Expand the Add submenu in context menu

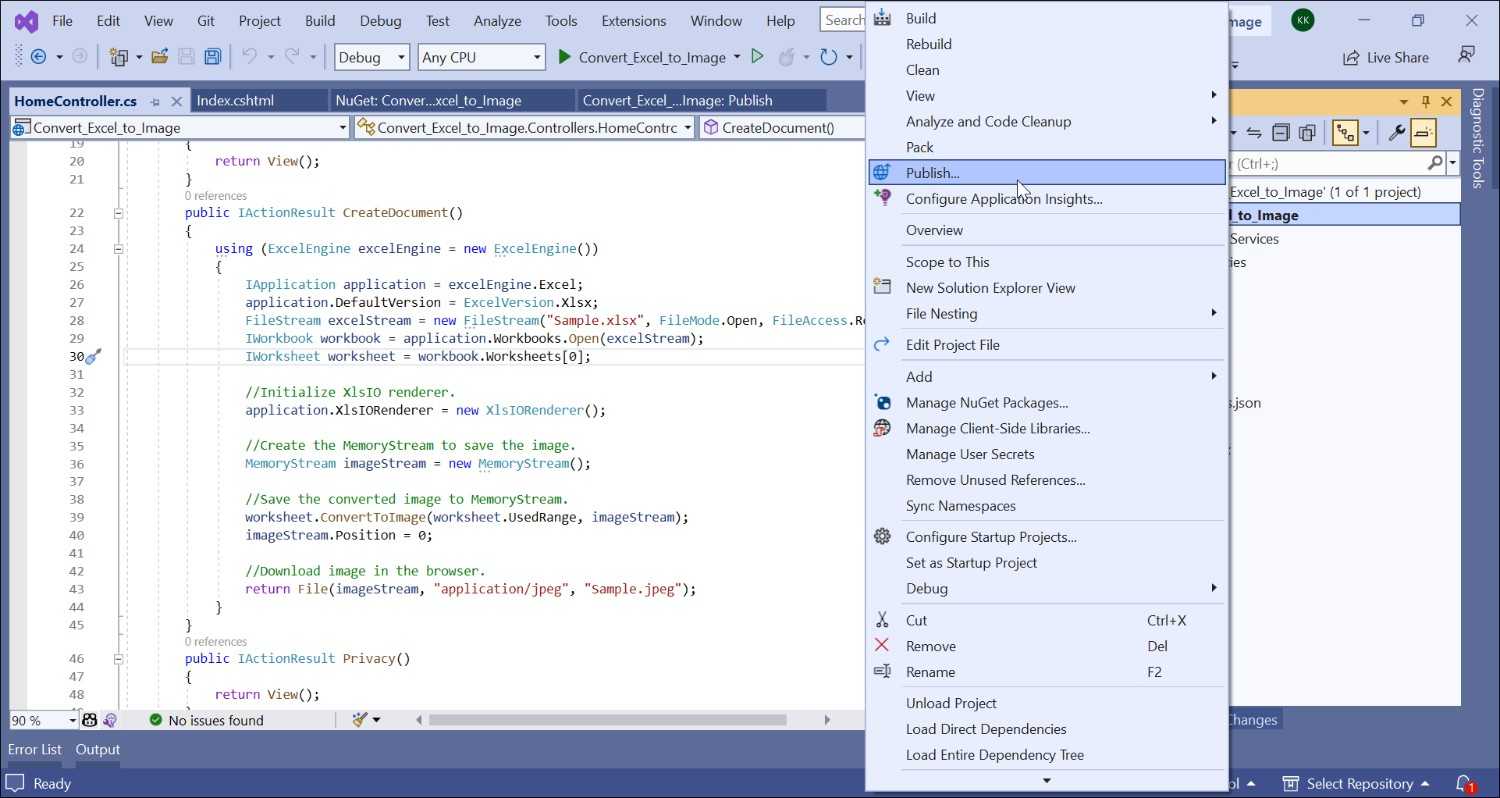tap(1046, 376)
